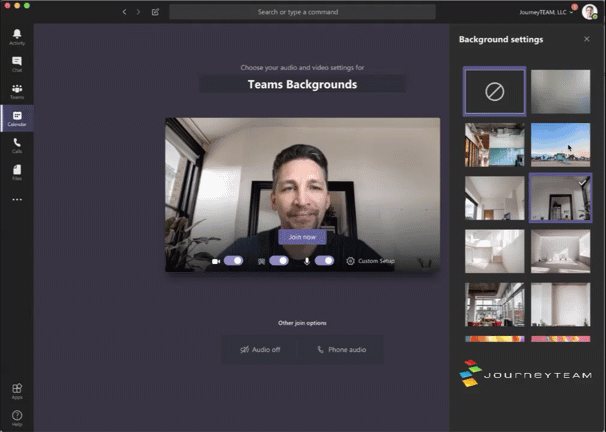Open the JourneyTEAM, LLC account dropdown
This screenshot has width=606, height=432.
tap(546, 12)
